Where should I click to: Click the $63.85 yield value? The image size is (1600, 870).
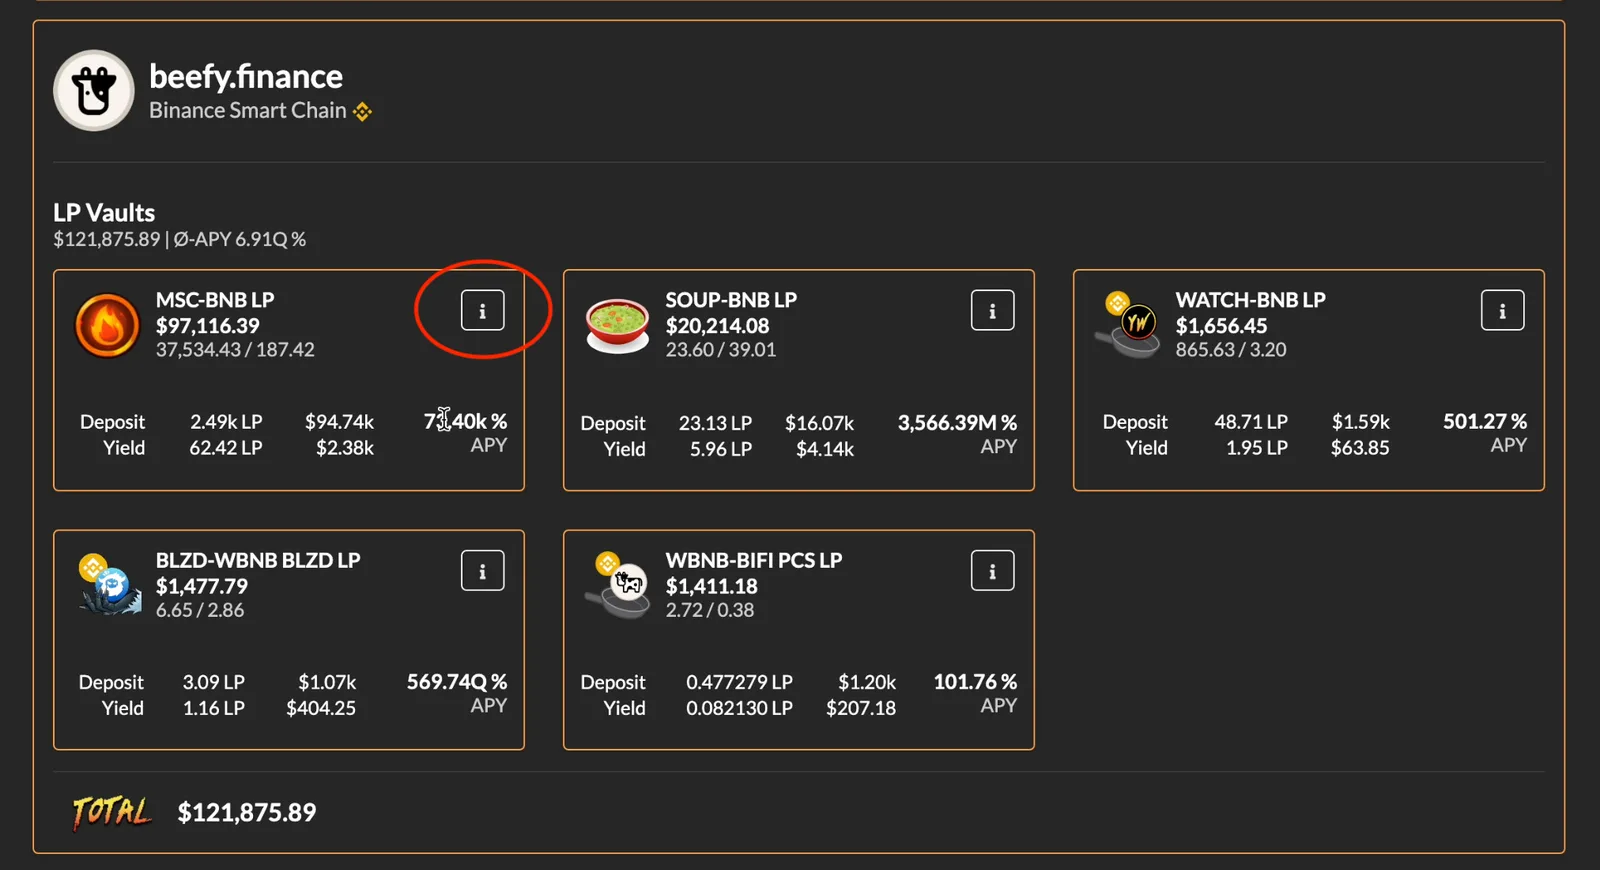(1360, 448)
